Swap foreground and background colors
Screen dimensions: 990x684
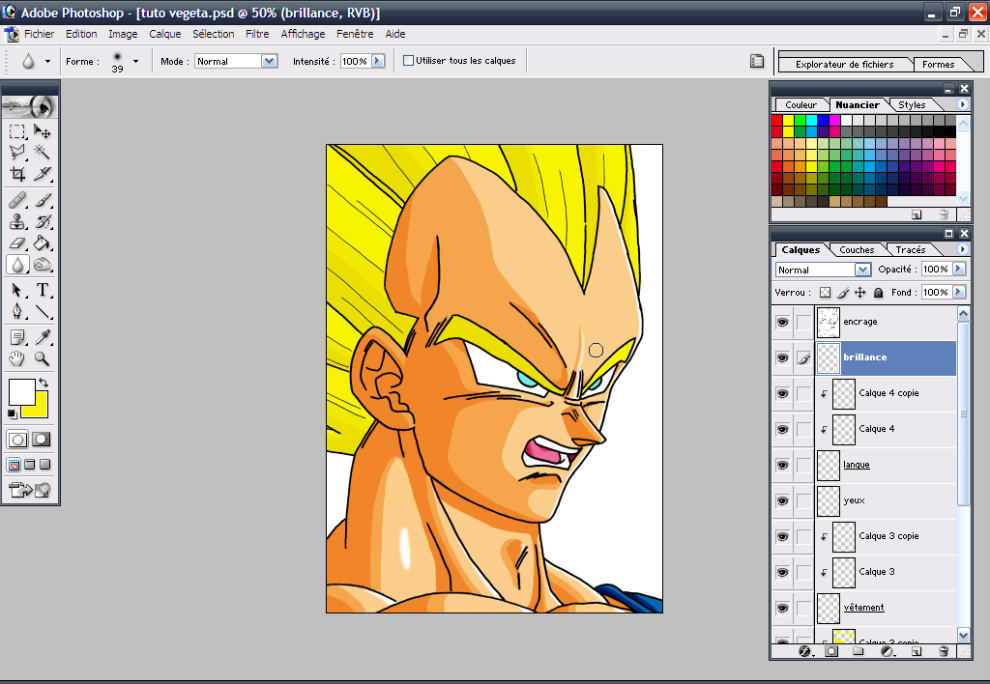(43, 383)
